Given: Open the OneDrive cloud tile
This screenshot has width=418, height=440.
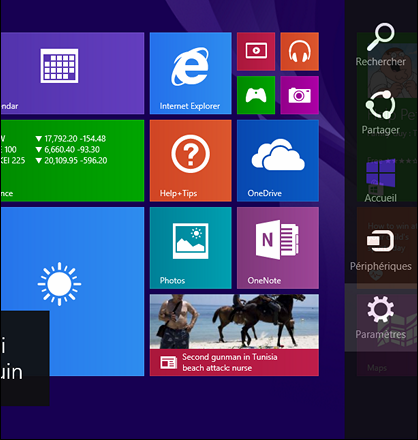Looking at the screenshot, I should (278, 161).
